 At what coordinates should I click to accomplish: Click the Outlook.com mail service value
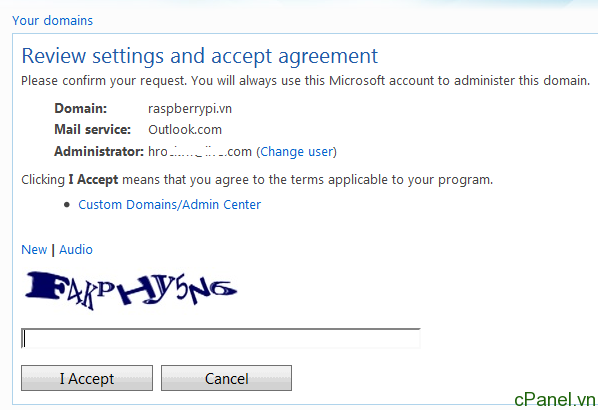tap(185, 130)
